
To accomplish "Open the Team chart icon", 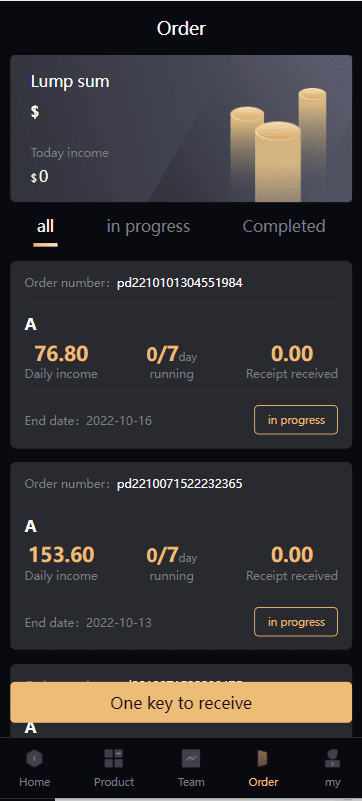I will pos(191,759).
